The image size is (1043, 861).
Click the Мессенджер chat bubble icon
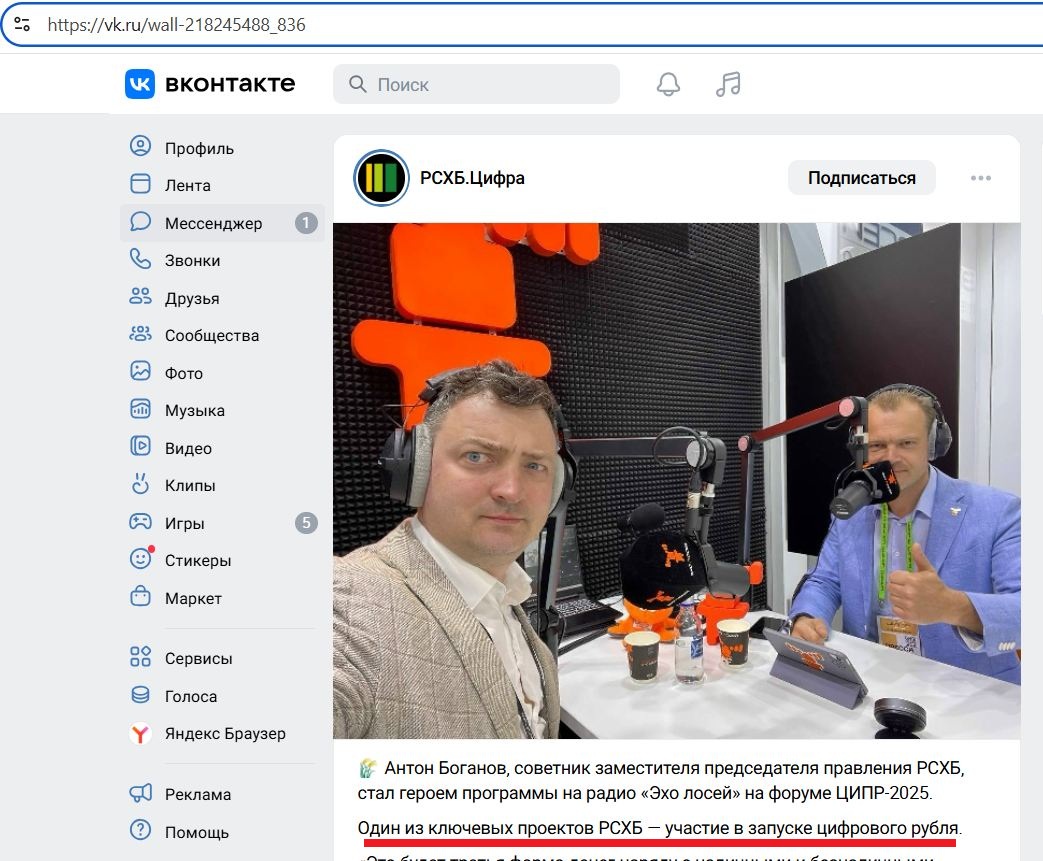click(140, 222)
